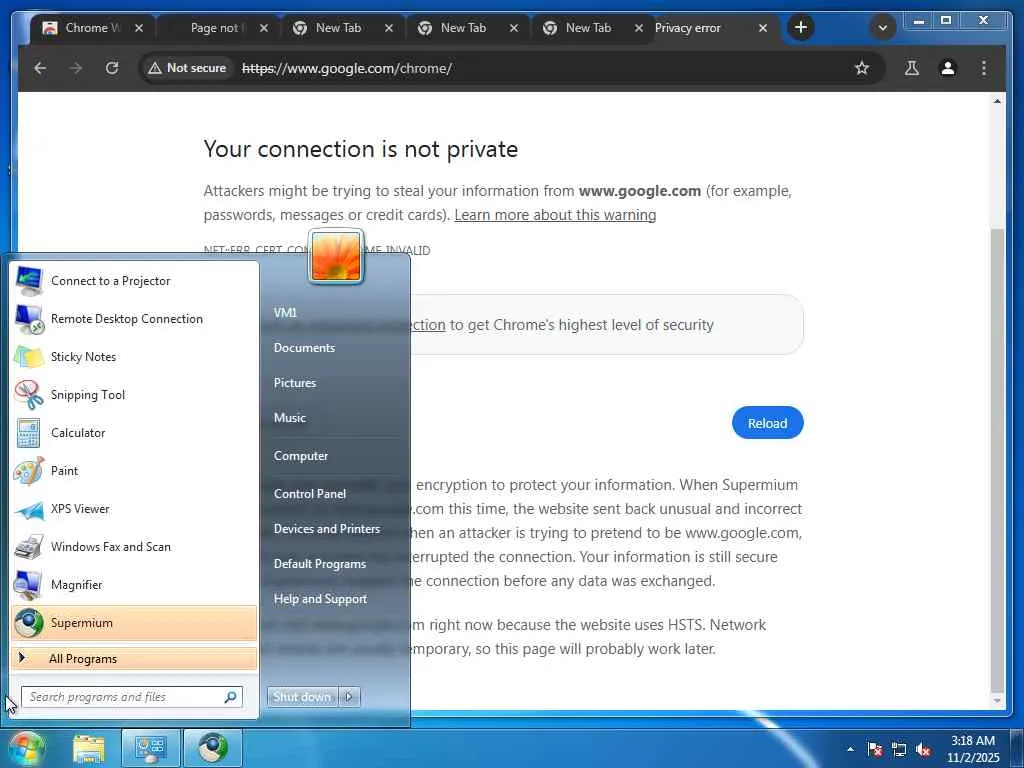Launch Windows Fax and Scan

(x=135, y=547)
